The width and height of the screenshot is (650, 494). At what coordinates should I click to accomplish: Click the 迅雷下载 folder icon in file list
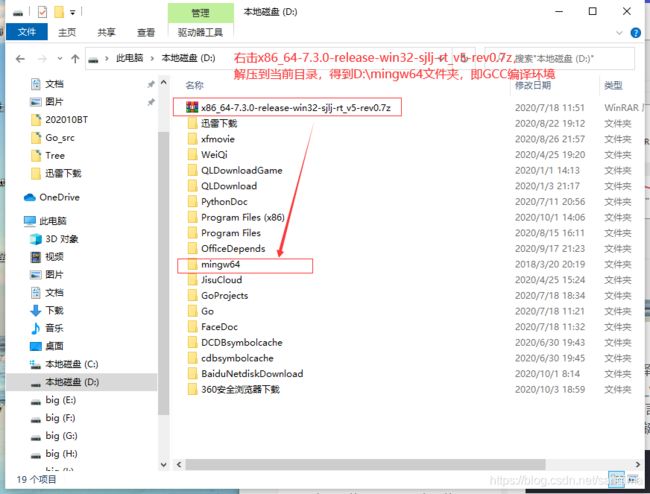point(192,124)
